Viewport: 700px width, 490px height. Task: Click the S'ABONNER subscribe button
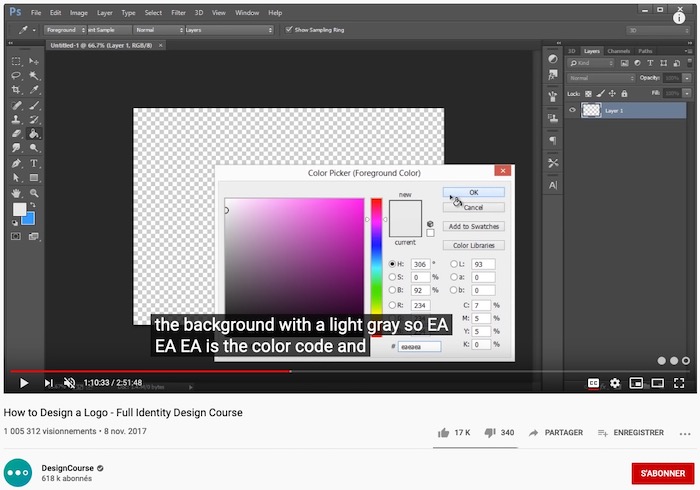click(x=663, y=473)
